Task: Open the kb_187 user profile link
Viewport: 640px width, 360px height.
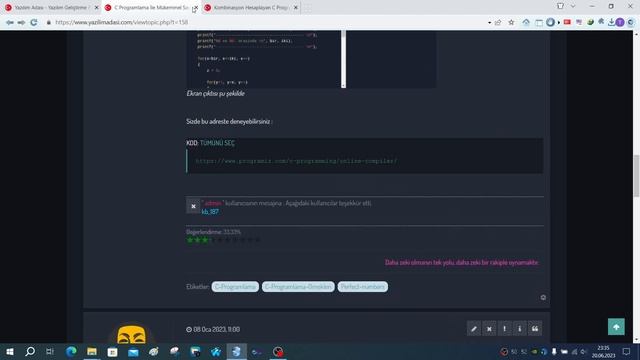Action: tap(210, 211)
